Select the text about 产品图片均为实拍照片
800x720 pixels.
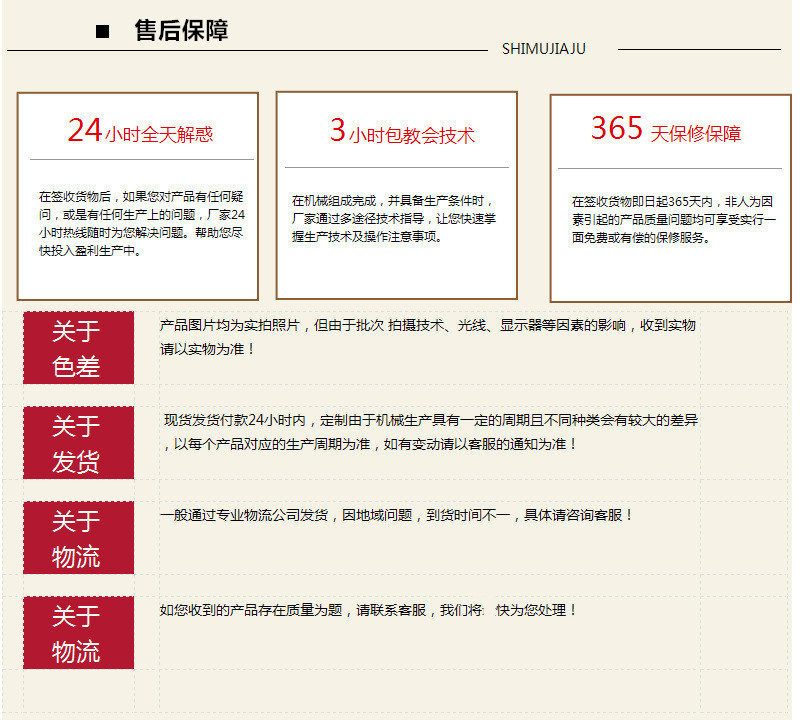(x=427, y=337)
